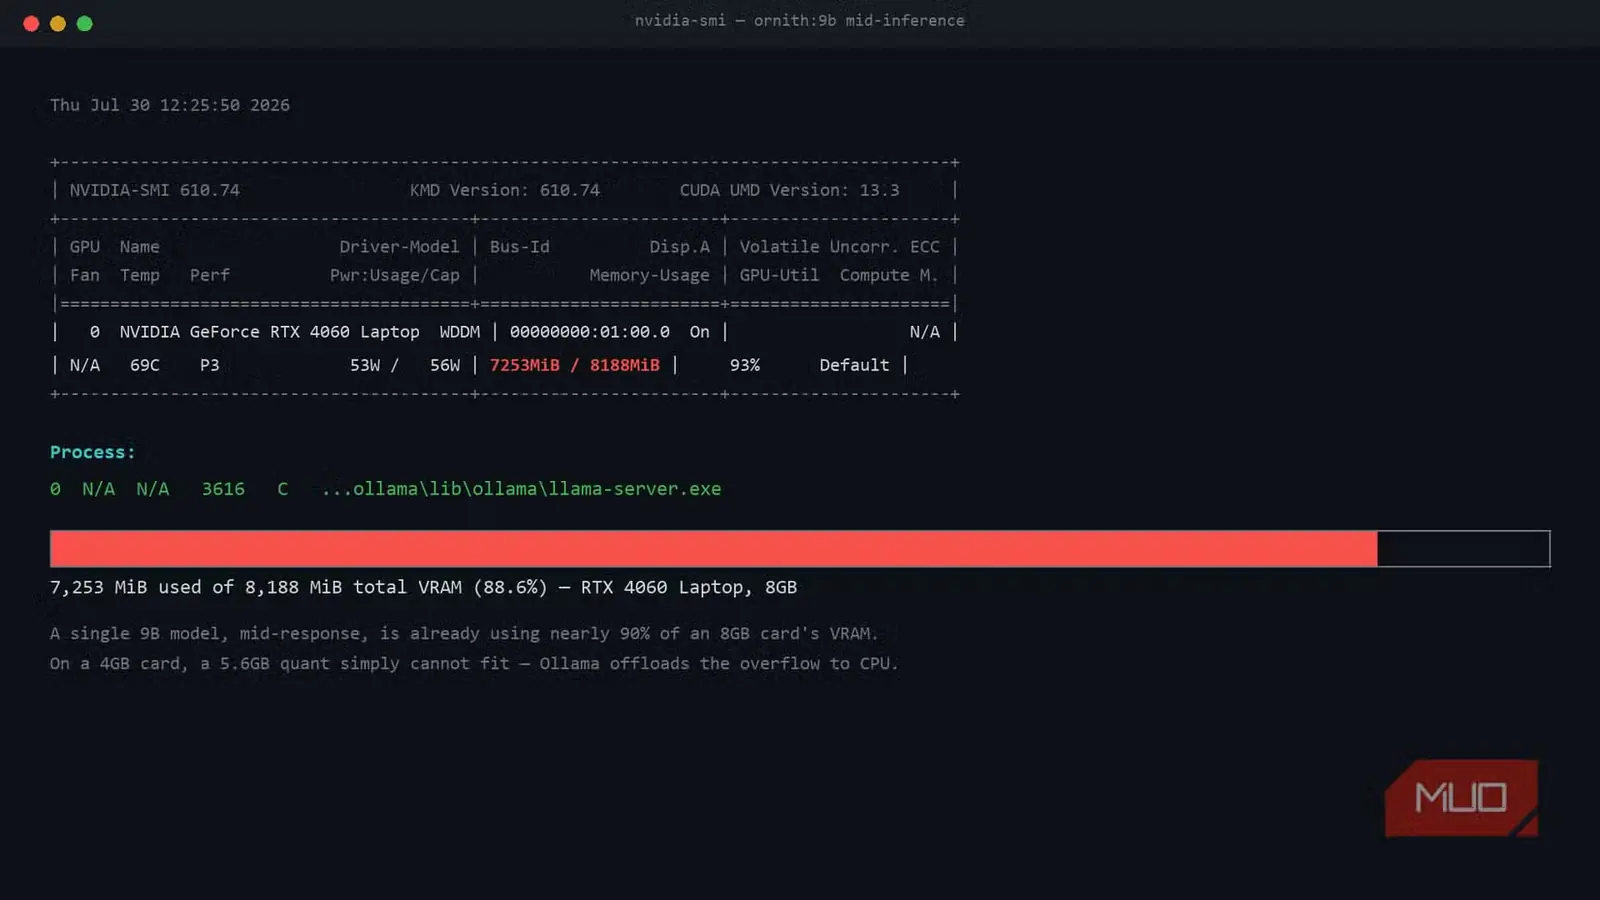Close the nvidia-smi terminal window
The height and width of the screenshot is (900, 1600).
(x=31, y=23)
